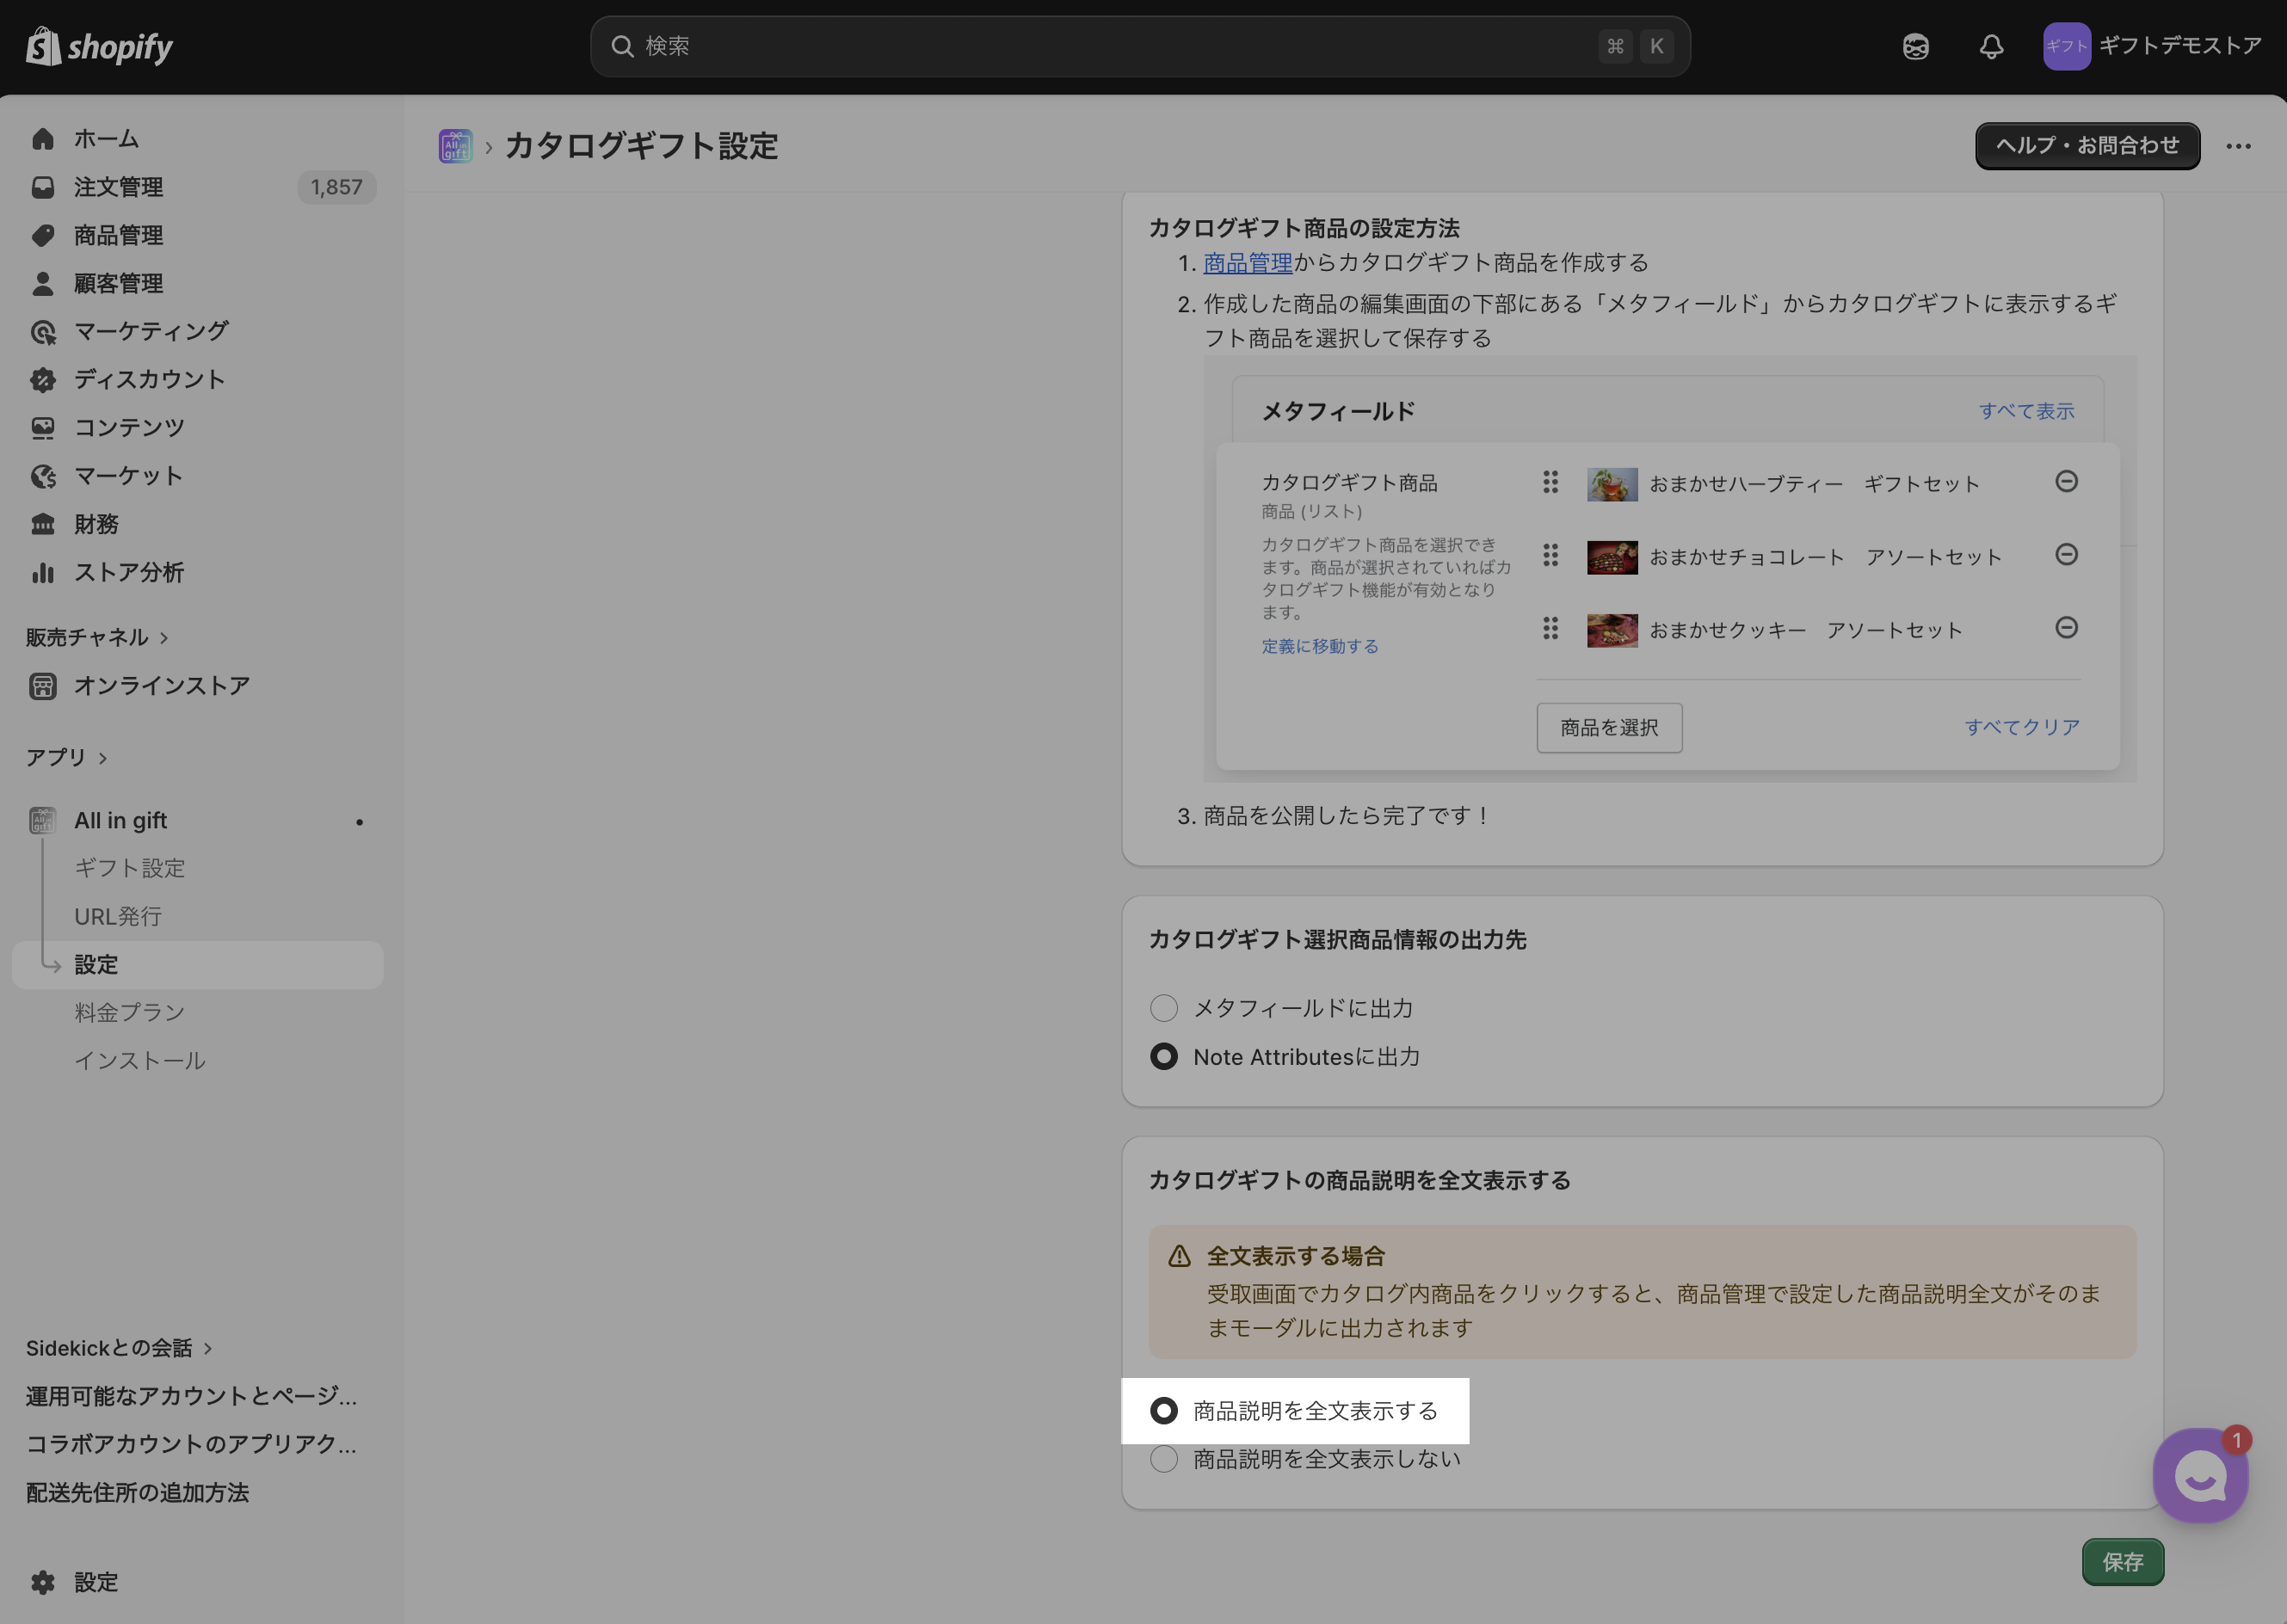The height and width of the screenshot is (1624, 2287).
Task: Choose 商品説明を全文表示しない option
Action: pyautogui.click(x=1164, y=1459)
